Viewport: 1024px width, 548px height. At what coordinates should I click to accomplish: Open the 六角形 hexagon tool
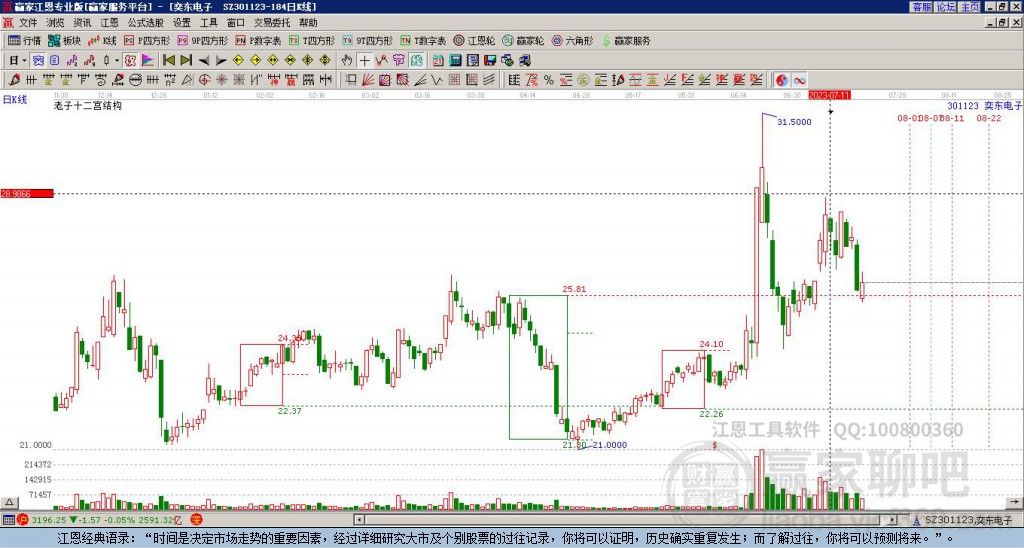point(572,40)
